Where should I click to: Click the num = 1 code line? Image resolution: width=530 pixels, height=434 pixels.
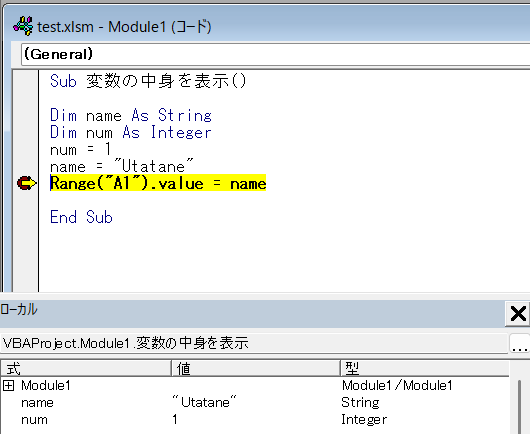point(80,149)
